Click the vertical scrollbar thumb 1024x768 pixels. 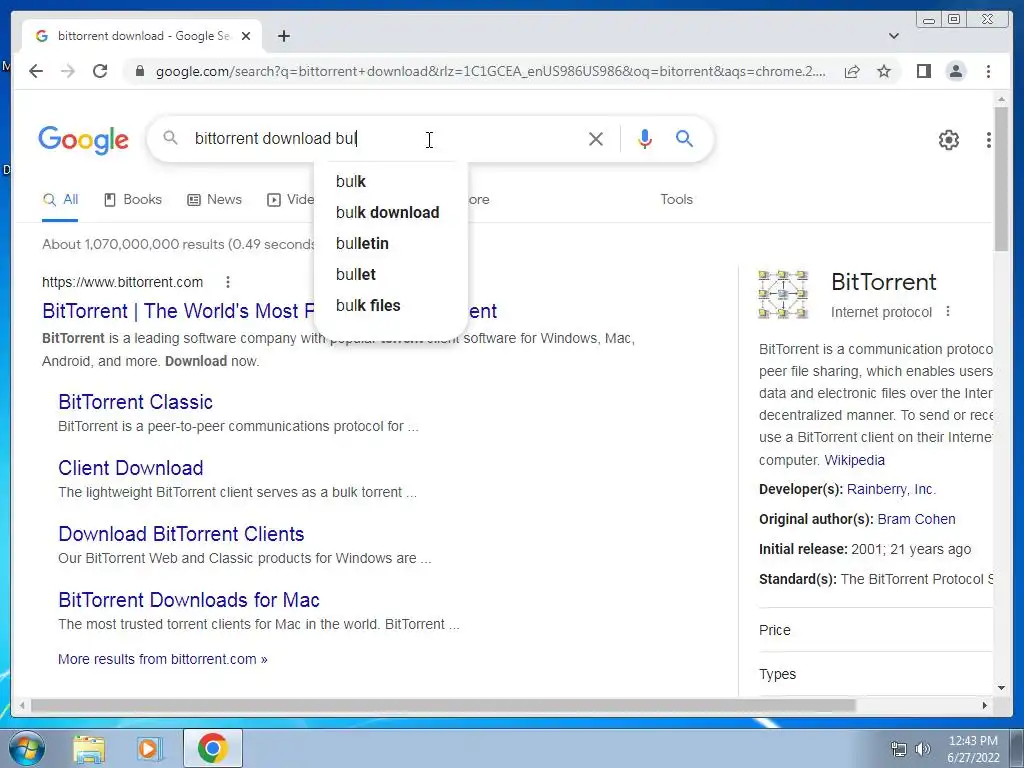[1001, 178]
